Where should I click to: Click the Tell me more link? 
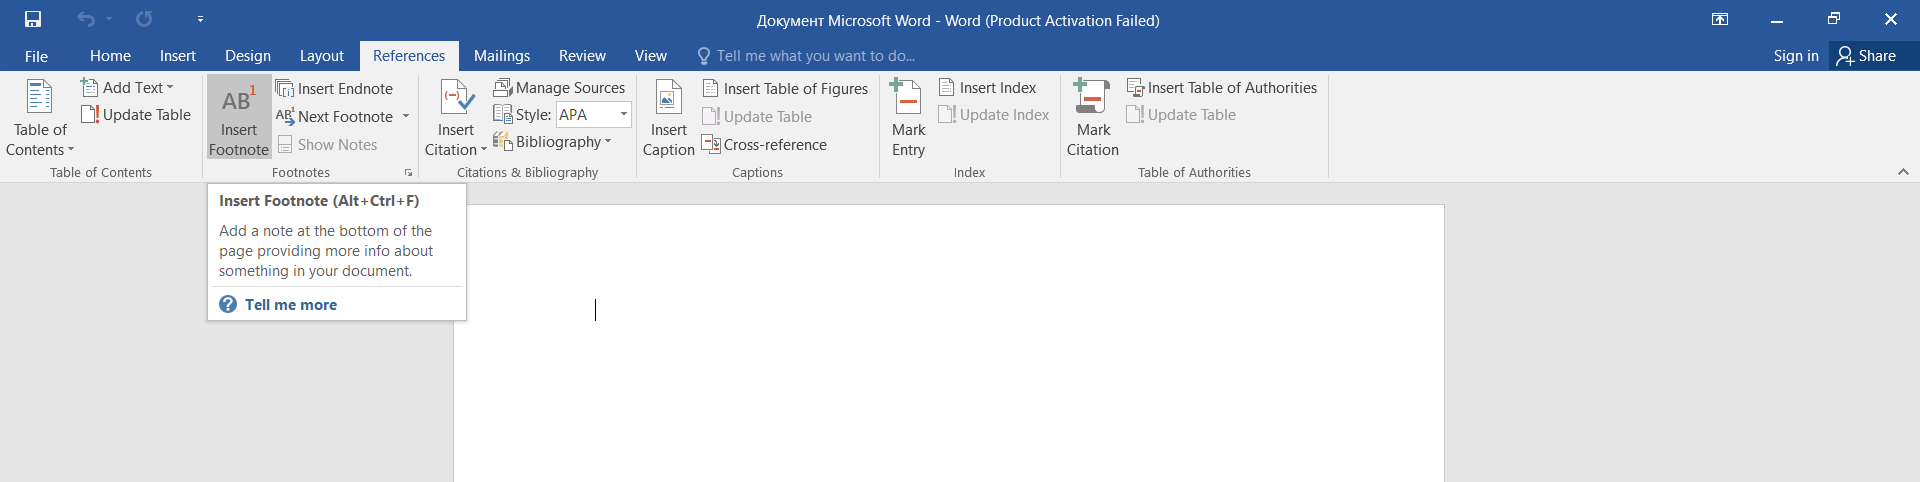pos(291,305)
